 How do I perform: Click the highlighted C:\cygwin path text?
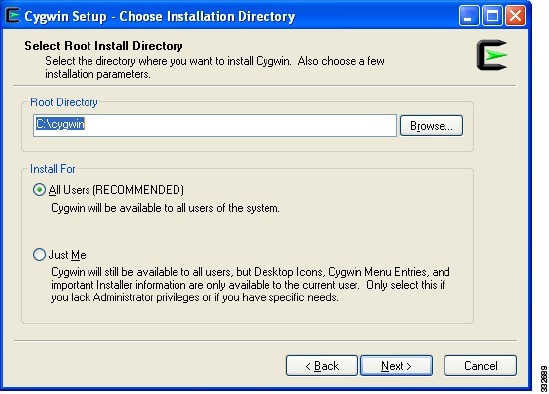[x=60, y=124]
